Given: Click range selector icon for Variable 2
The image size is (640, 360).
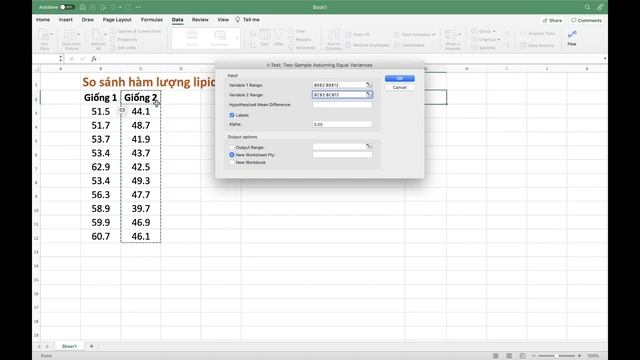Looking at the screenshot, I should pos(369,94).
